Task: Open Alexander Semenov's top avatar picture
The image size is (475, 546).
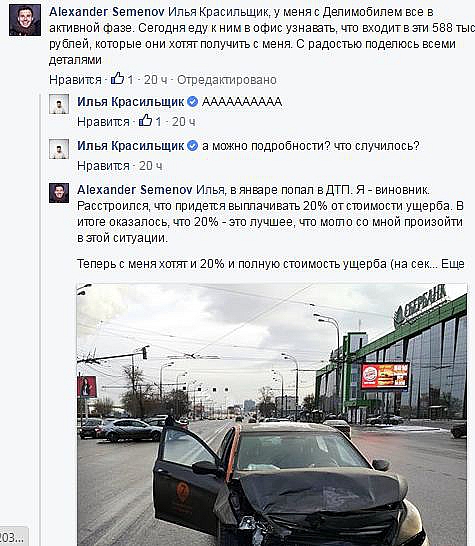Action: click(25, 21)
